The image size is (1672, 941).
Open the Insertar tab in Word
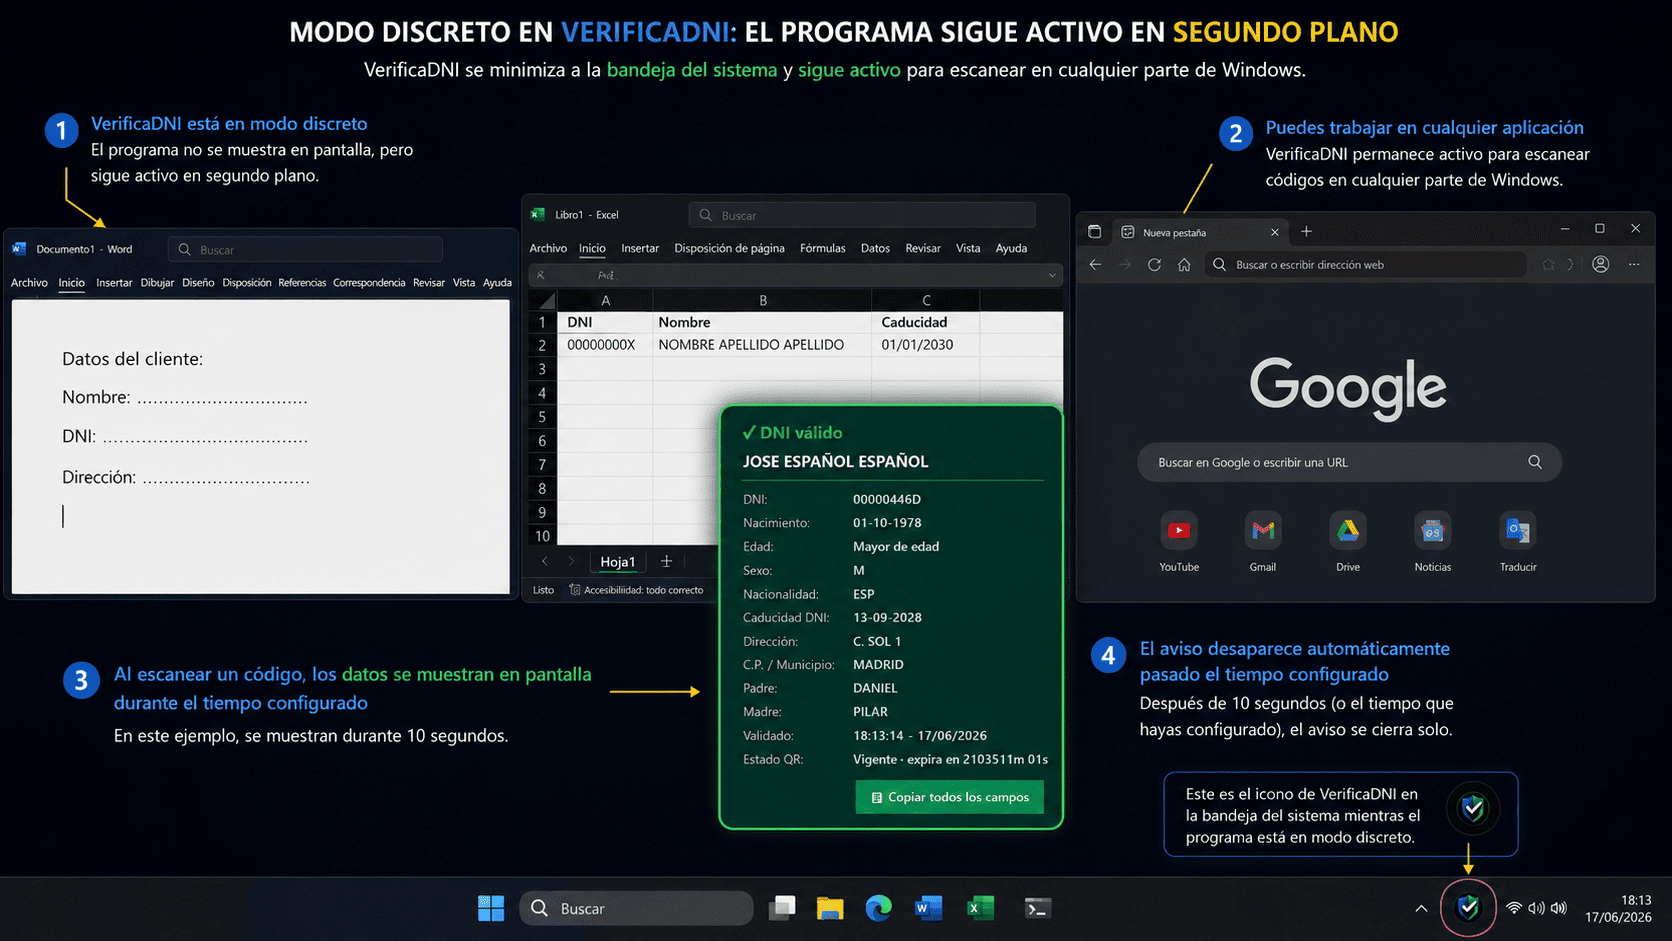pos(114,283)
